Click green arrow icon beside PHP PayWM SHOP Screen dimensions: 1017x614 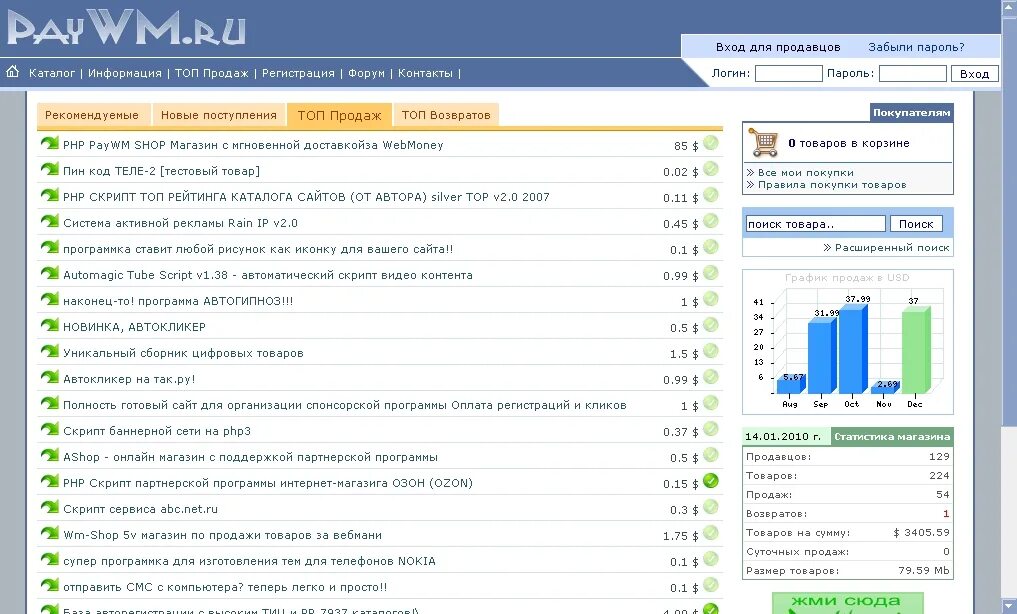pos(50,143)
